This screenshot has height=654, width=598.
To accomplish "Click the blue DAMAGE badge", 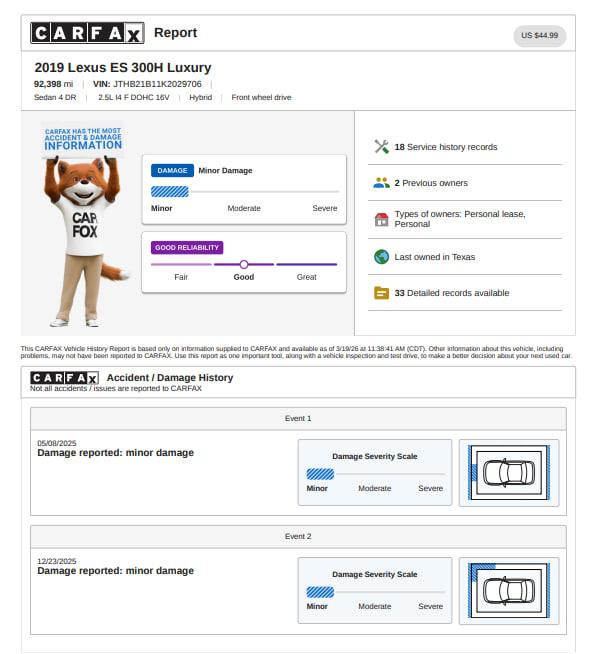I will click(172, 171).
